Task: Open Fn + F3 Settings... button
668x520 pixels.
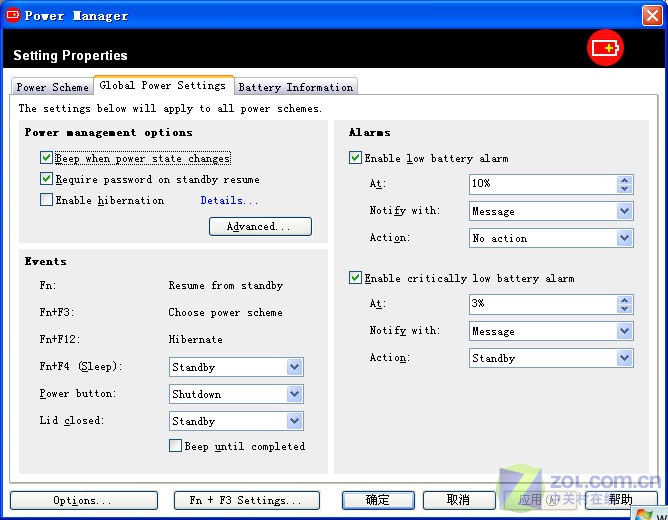Action: [247, 500]
